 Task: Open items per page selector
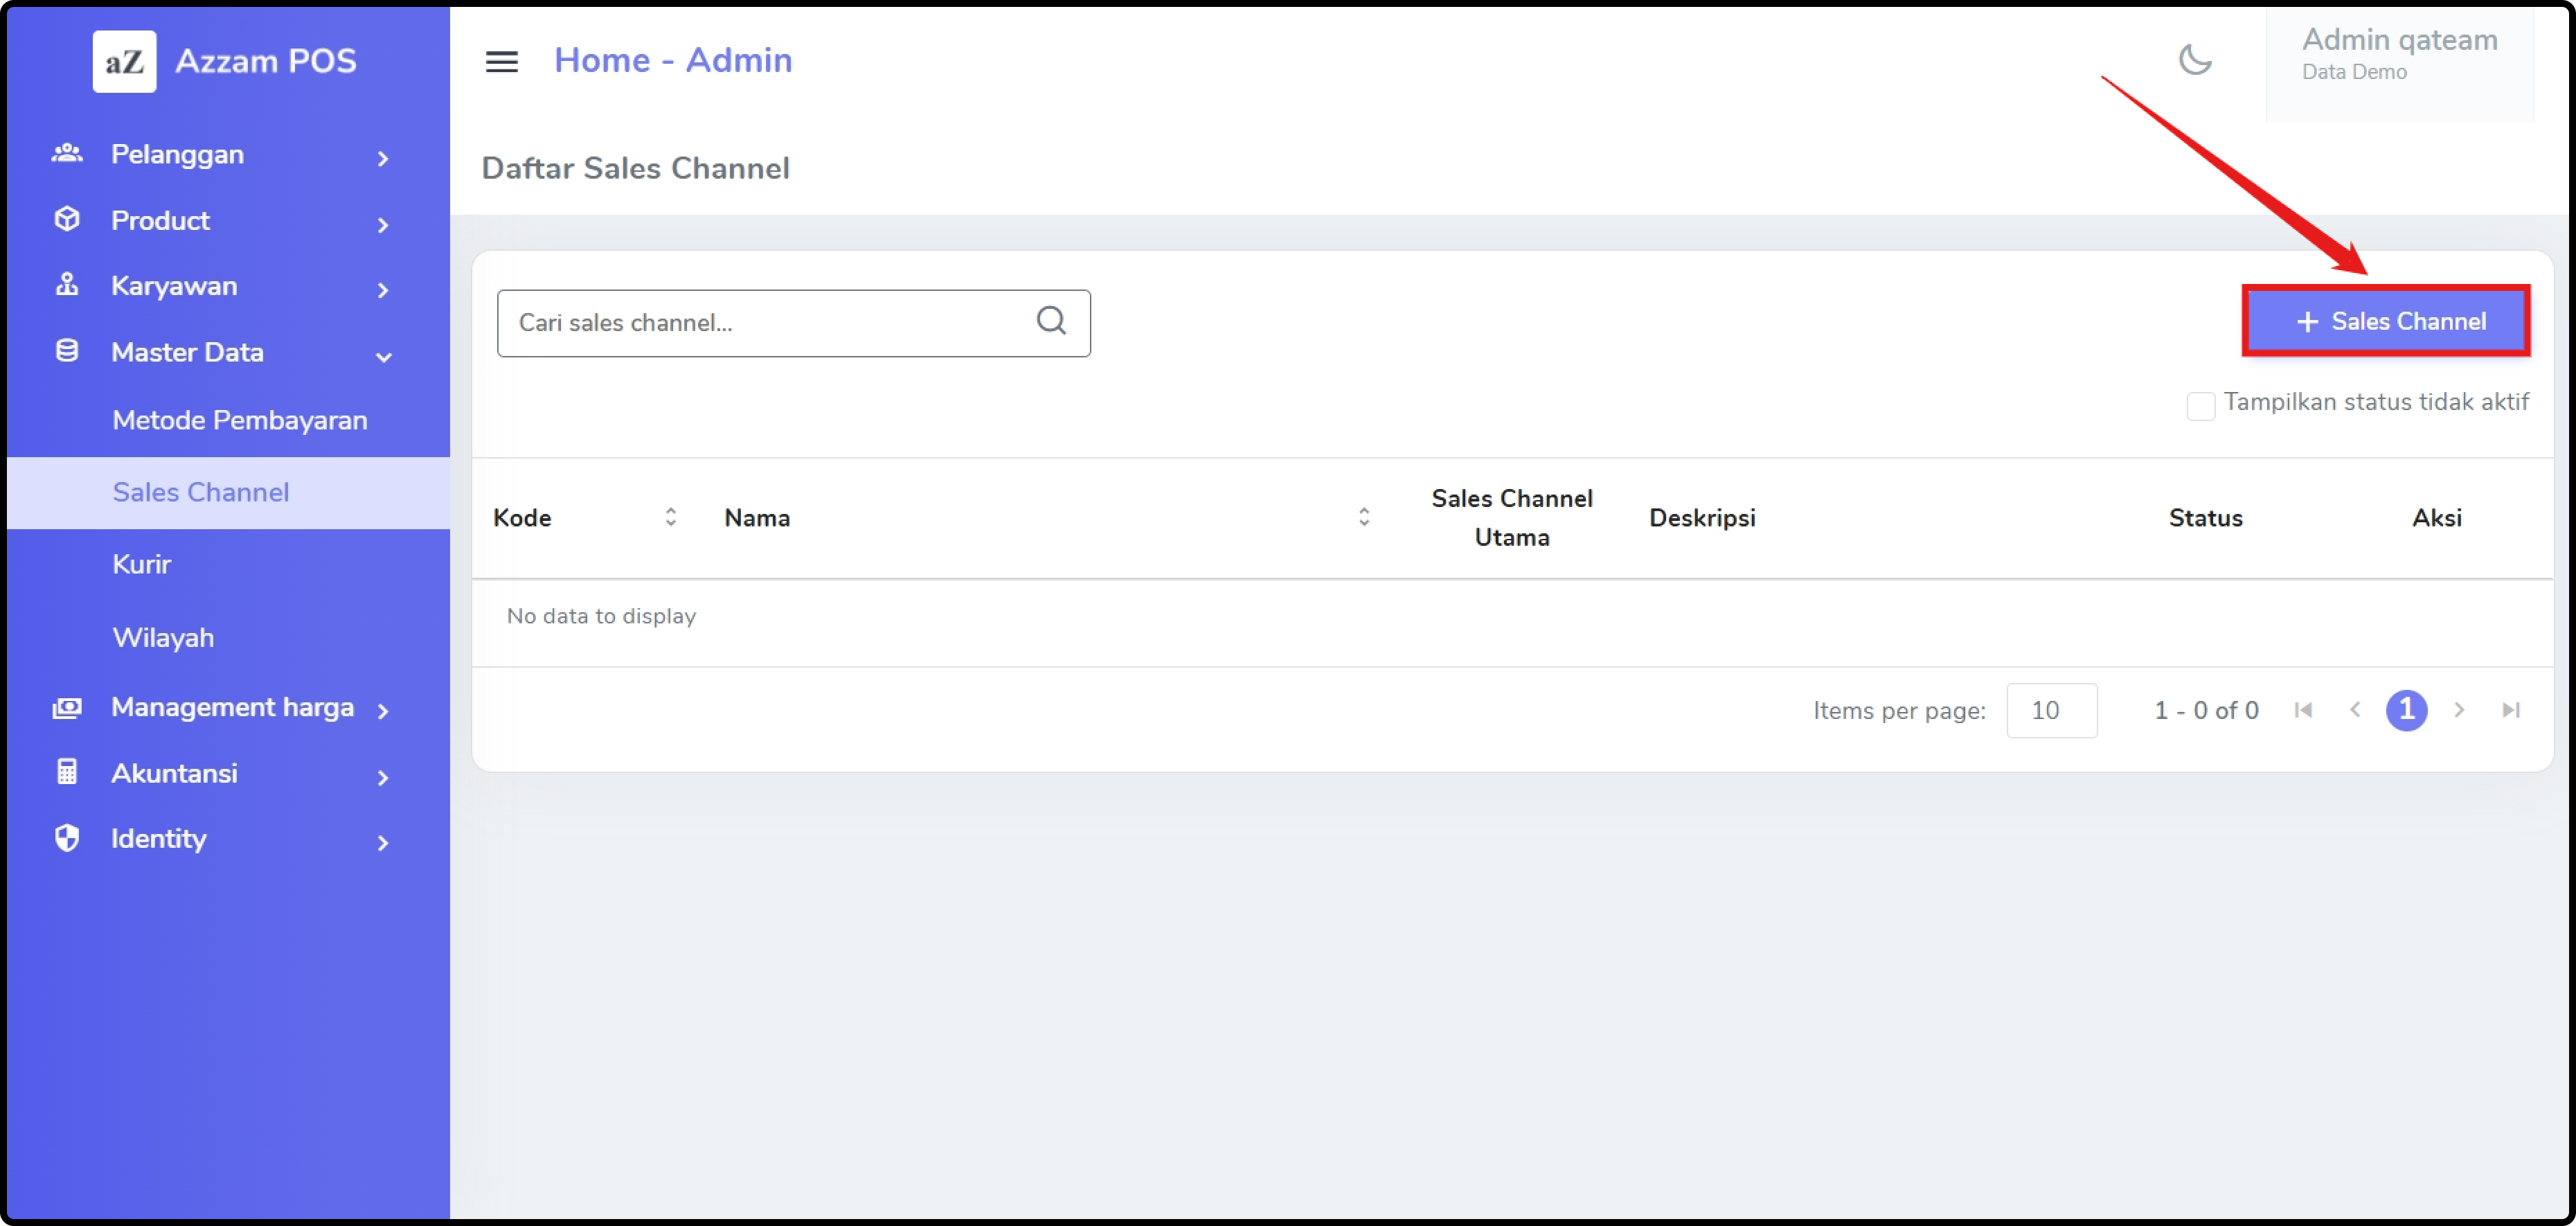pos(2051,711)
